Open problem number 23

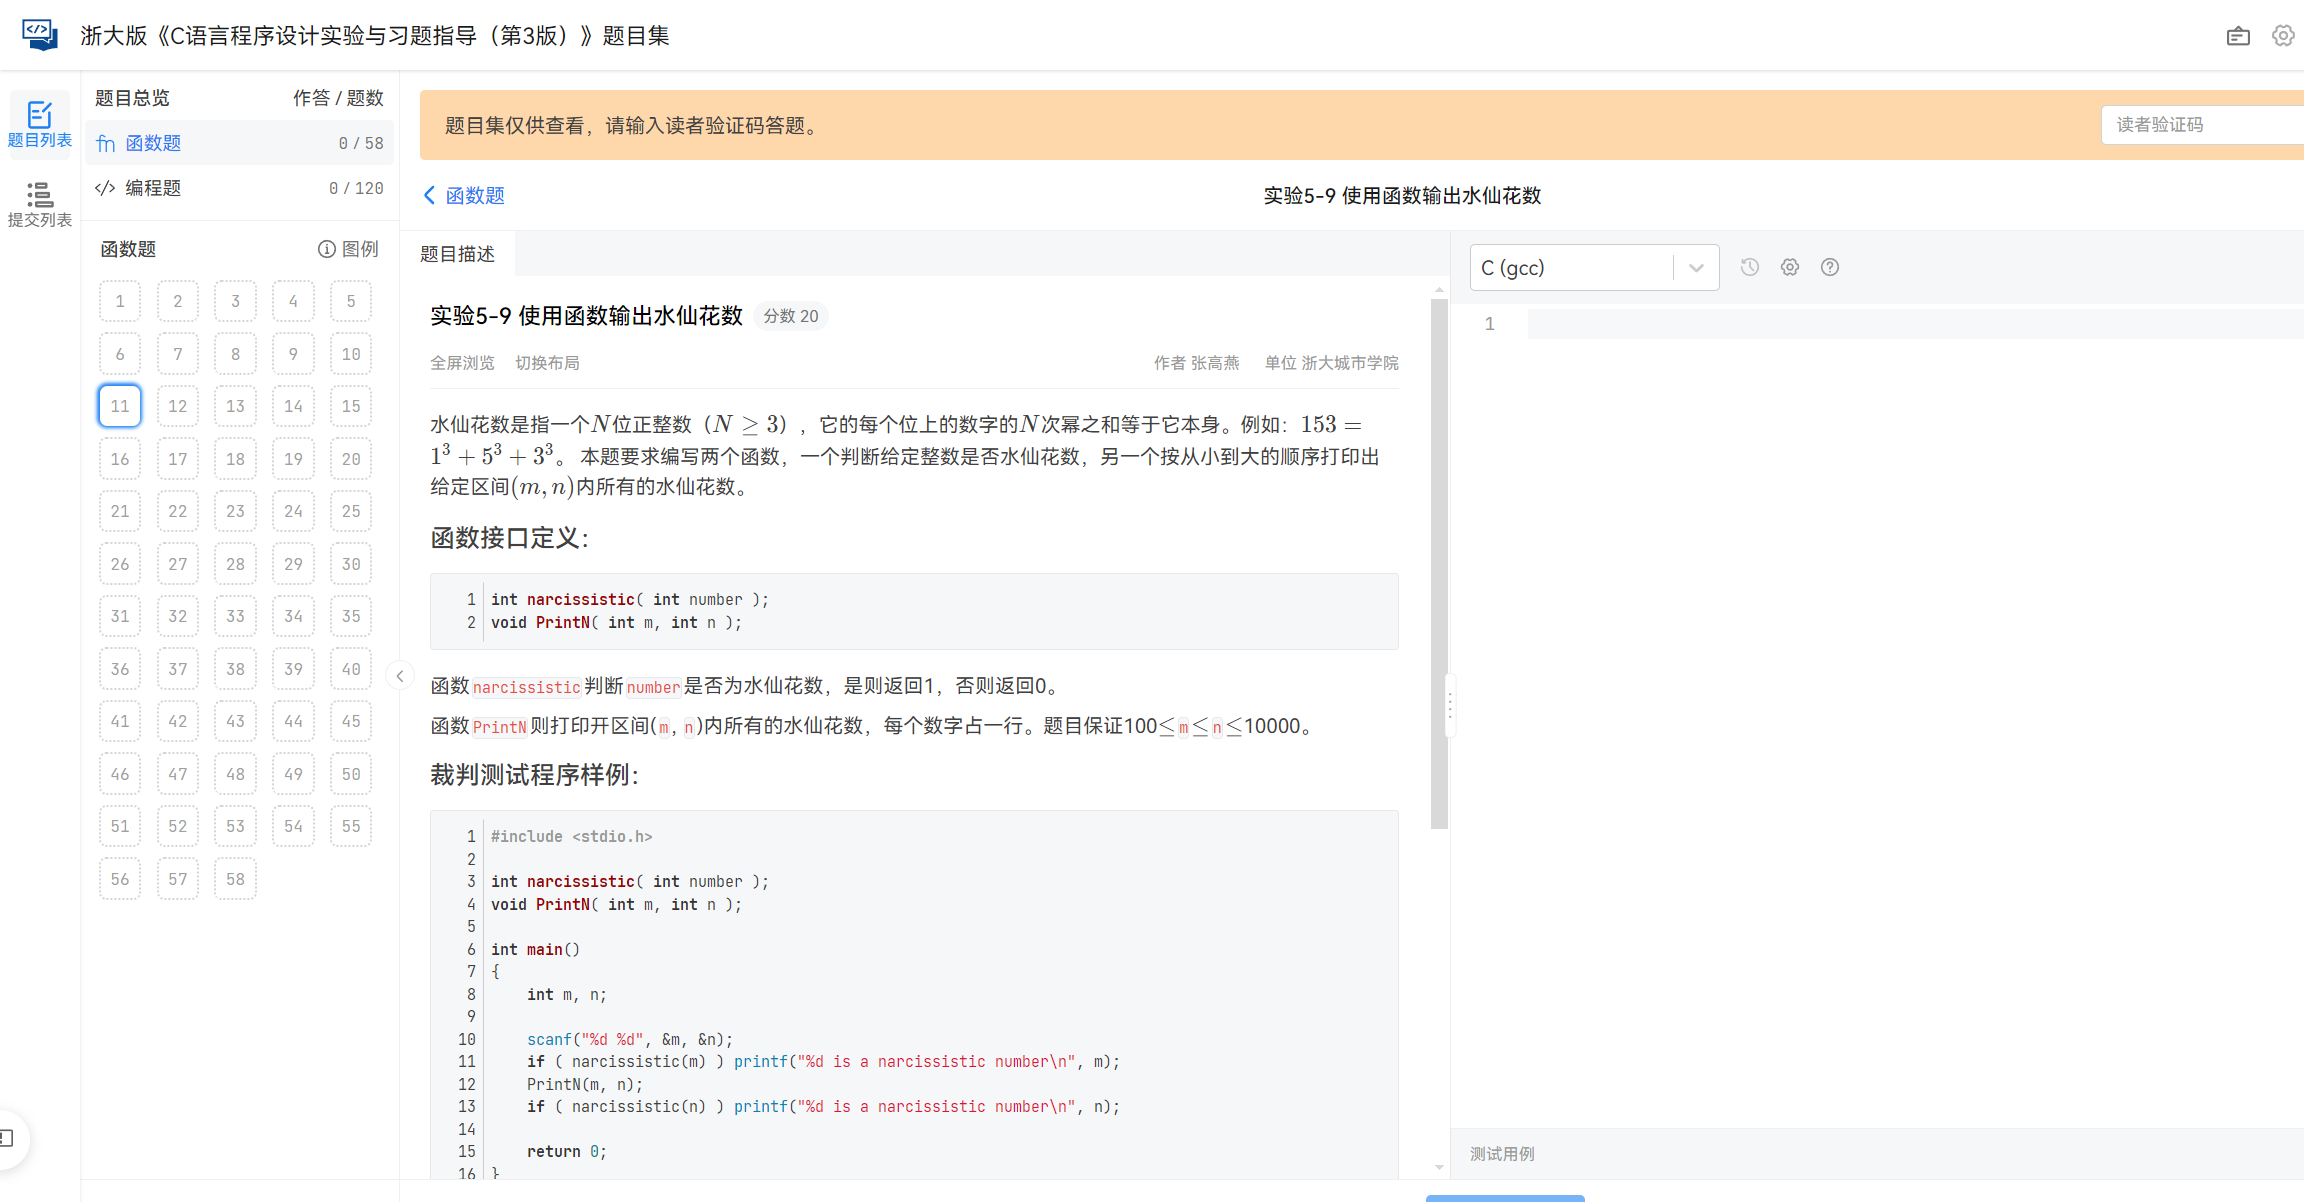pos(235,511)
